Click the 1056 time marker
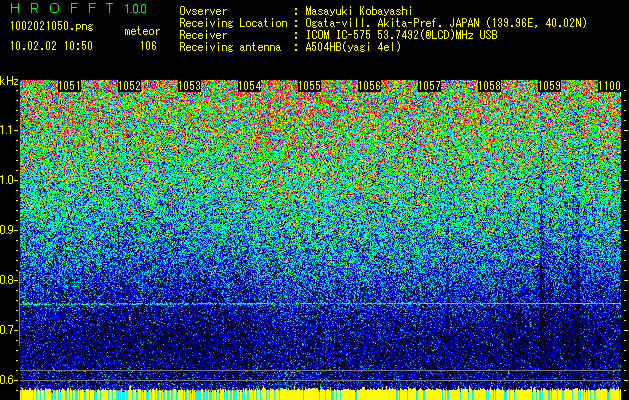629x400 pixels. [x=369, y=86]
